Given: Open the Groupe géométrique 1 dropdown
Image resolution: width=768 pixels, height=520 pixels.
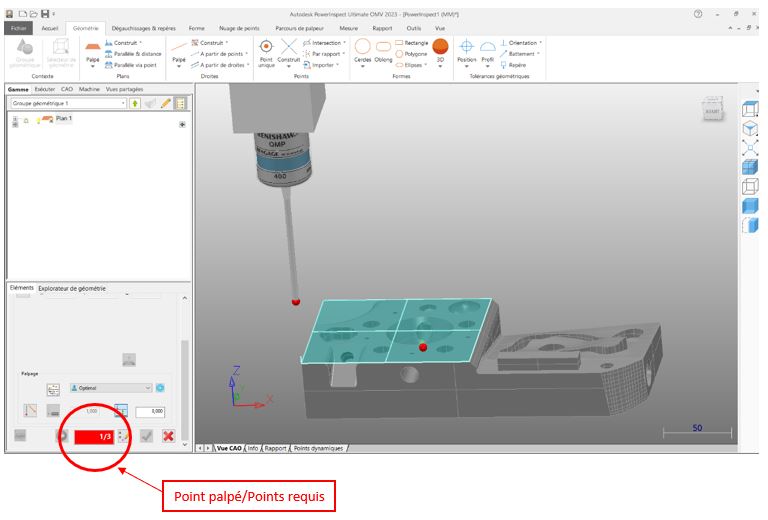Looking at the screenshot, I should point(123,103).
